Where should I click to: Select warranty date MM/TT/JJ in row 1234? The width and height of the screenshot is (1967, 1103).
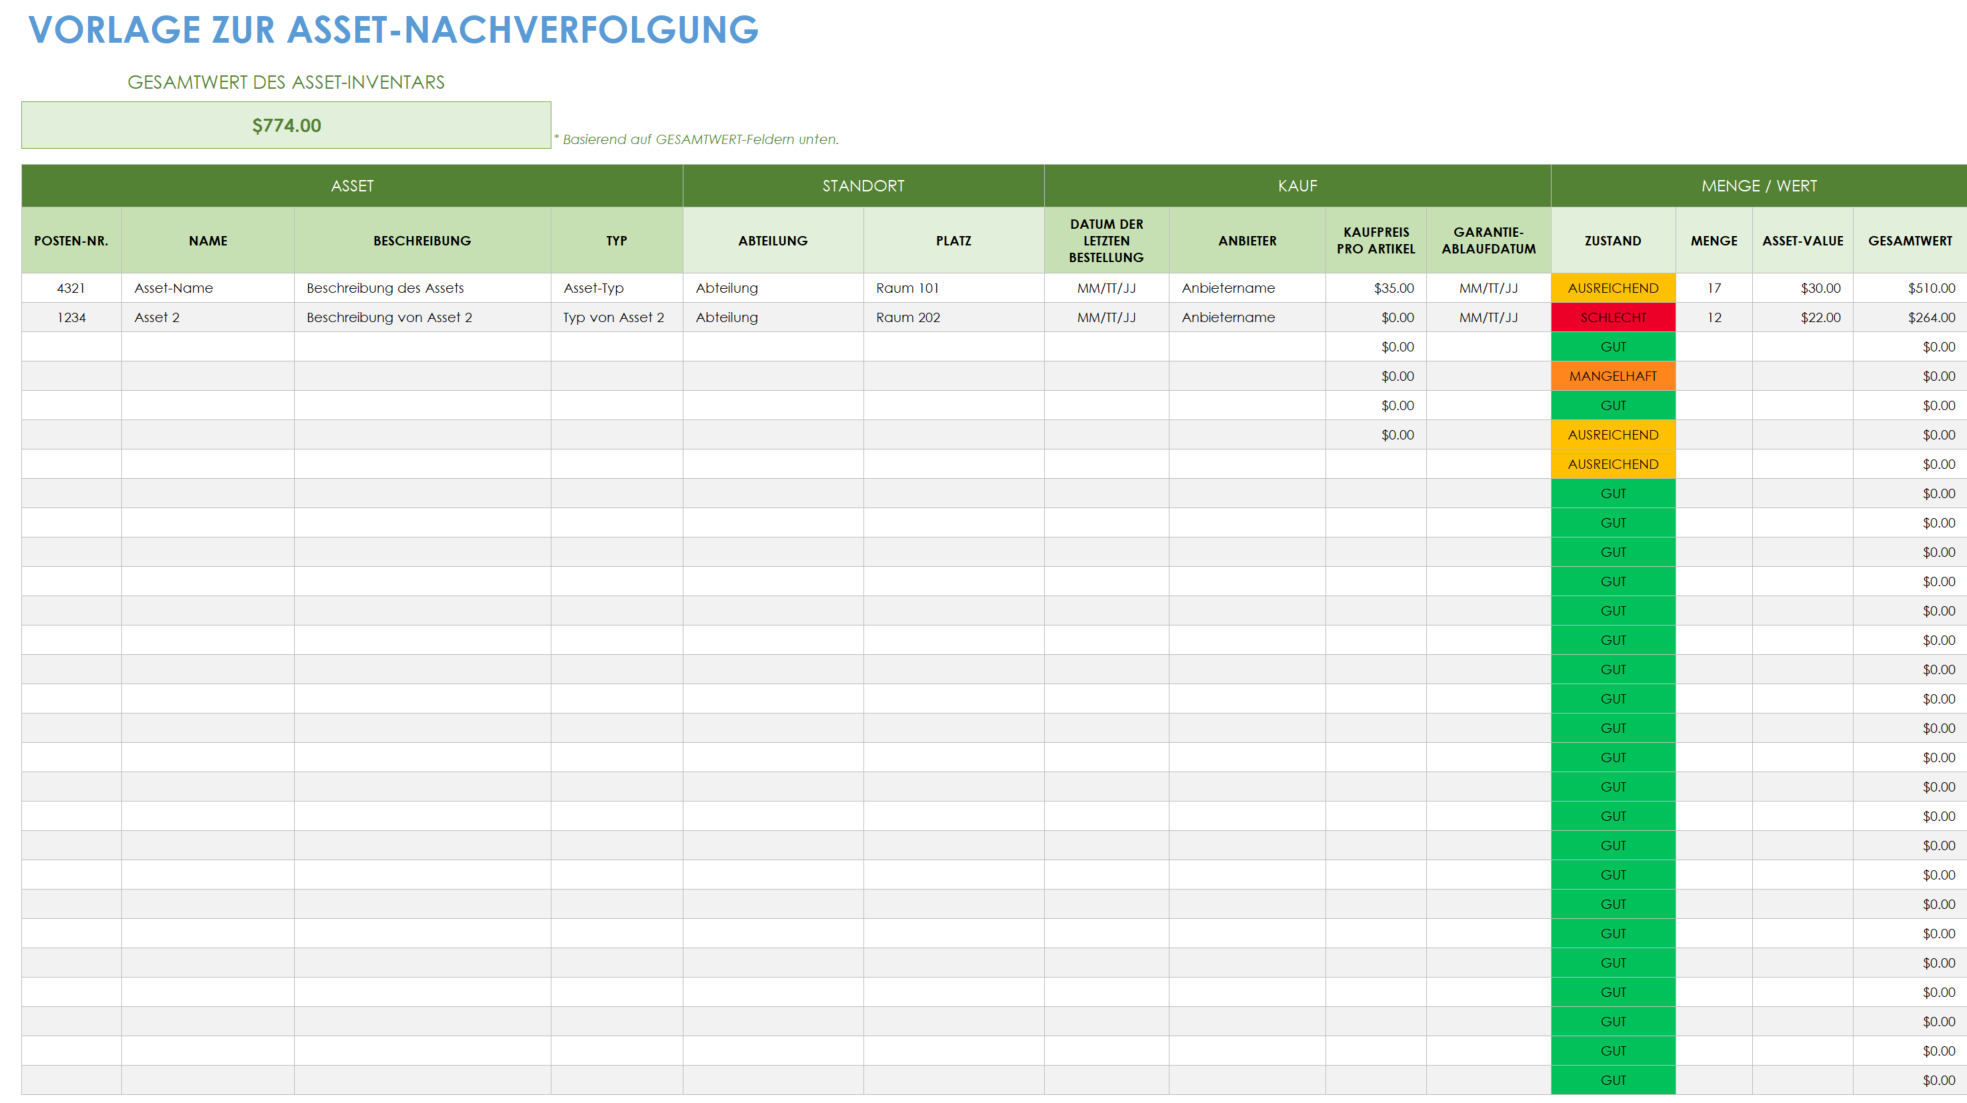[1488, 317]
